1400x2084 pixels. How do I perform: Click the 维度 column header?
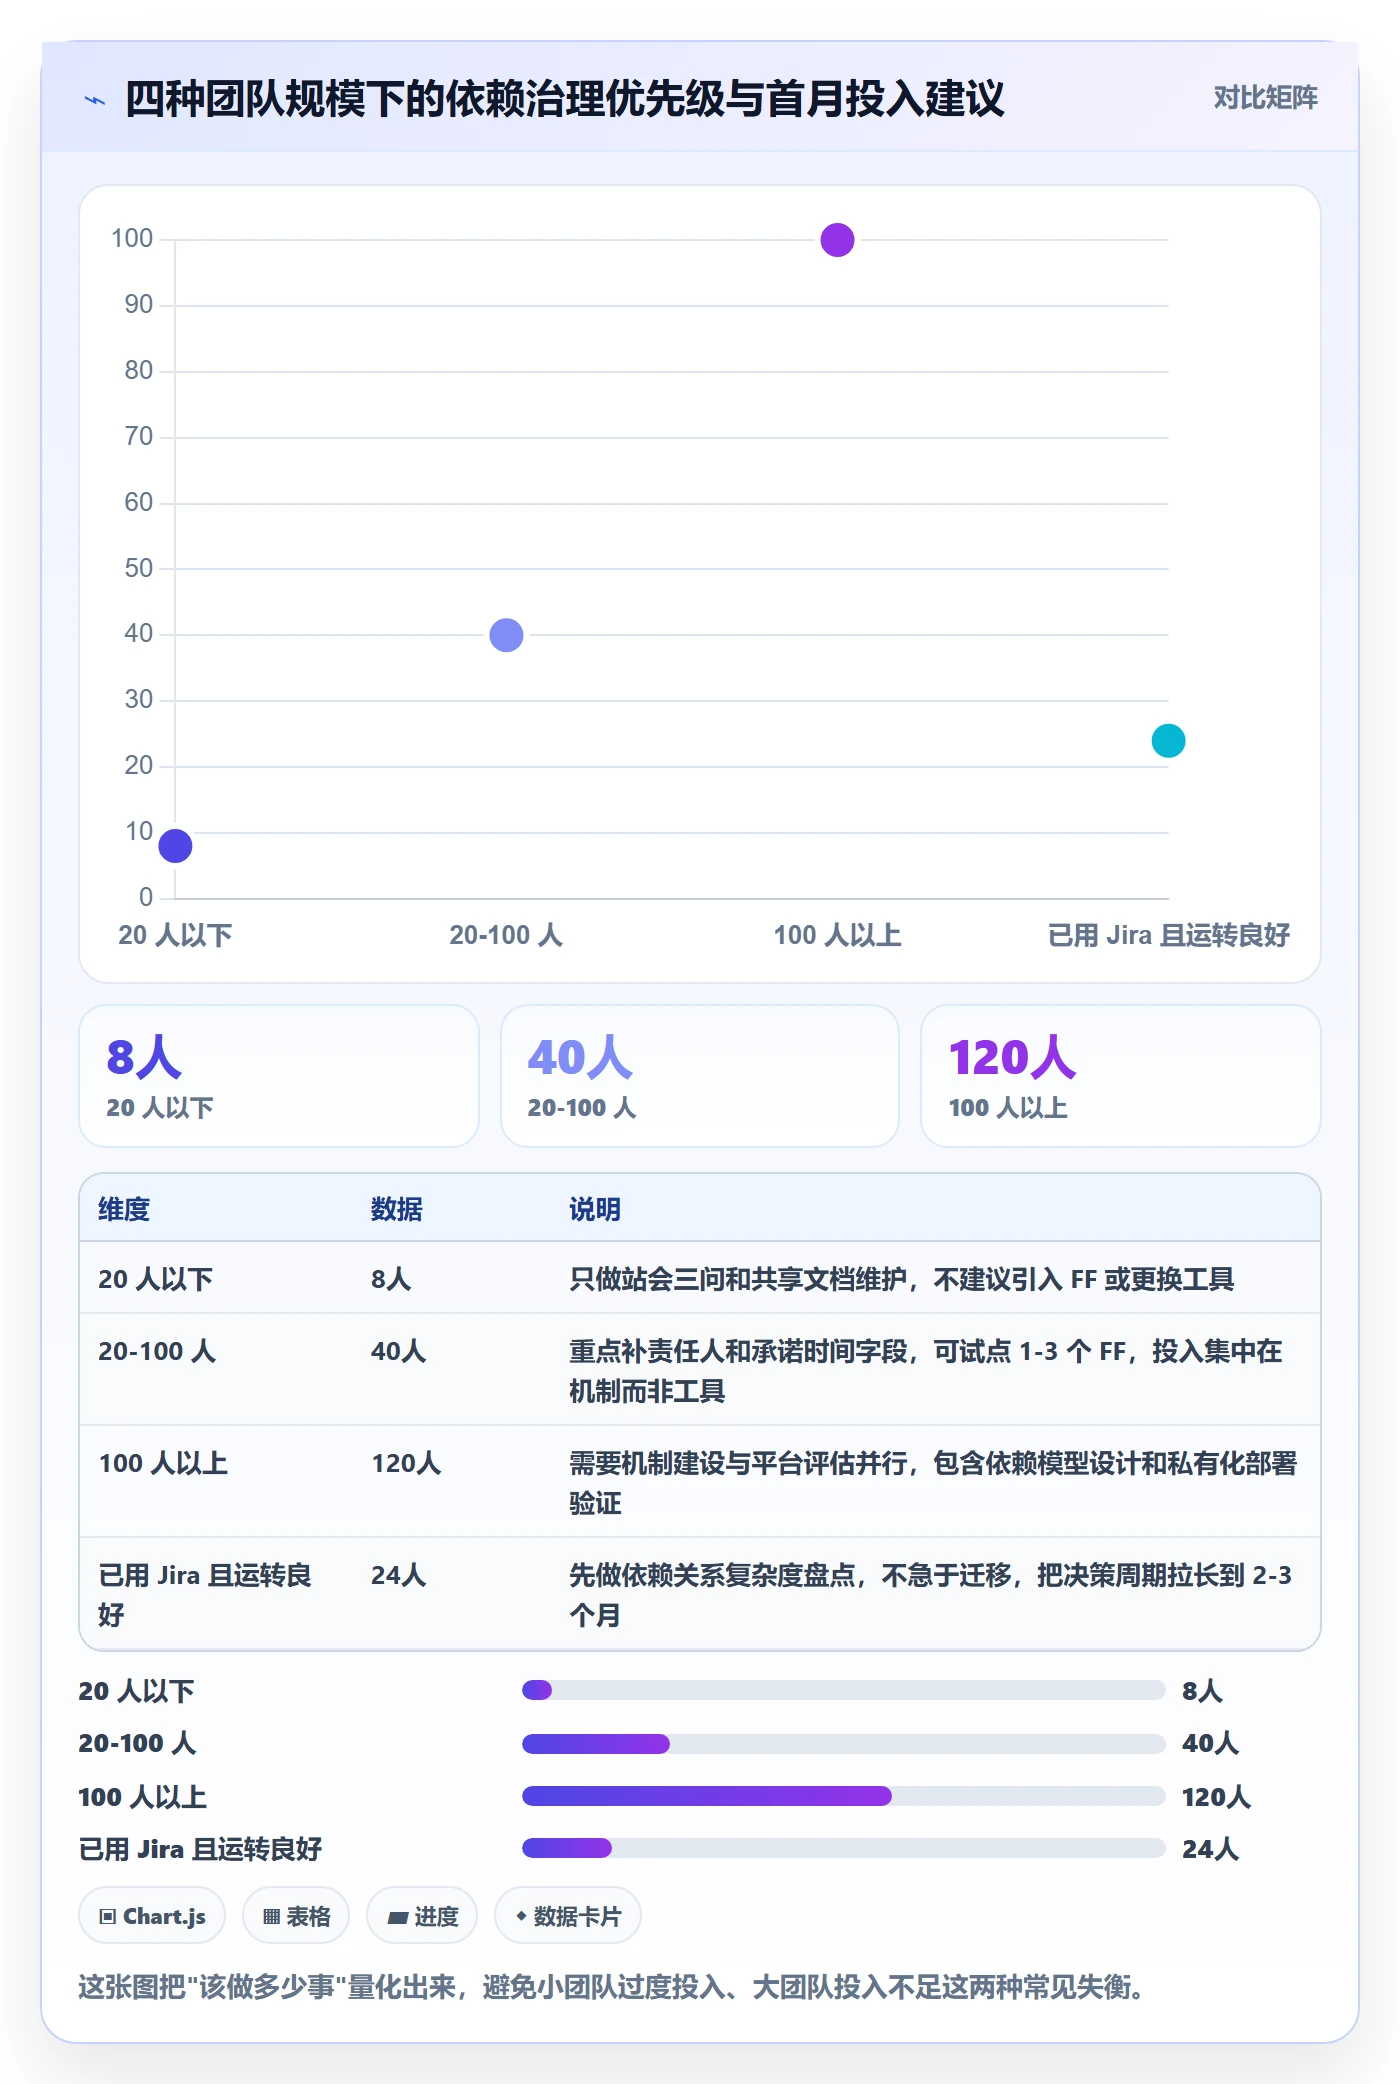tap(124, 1209)
